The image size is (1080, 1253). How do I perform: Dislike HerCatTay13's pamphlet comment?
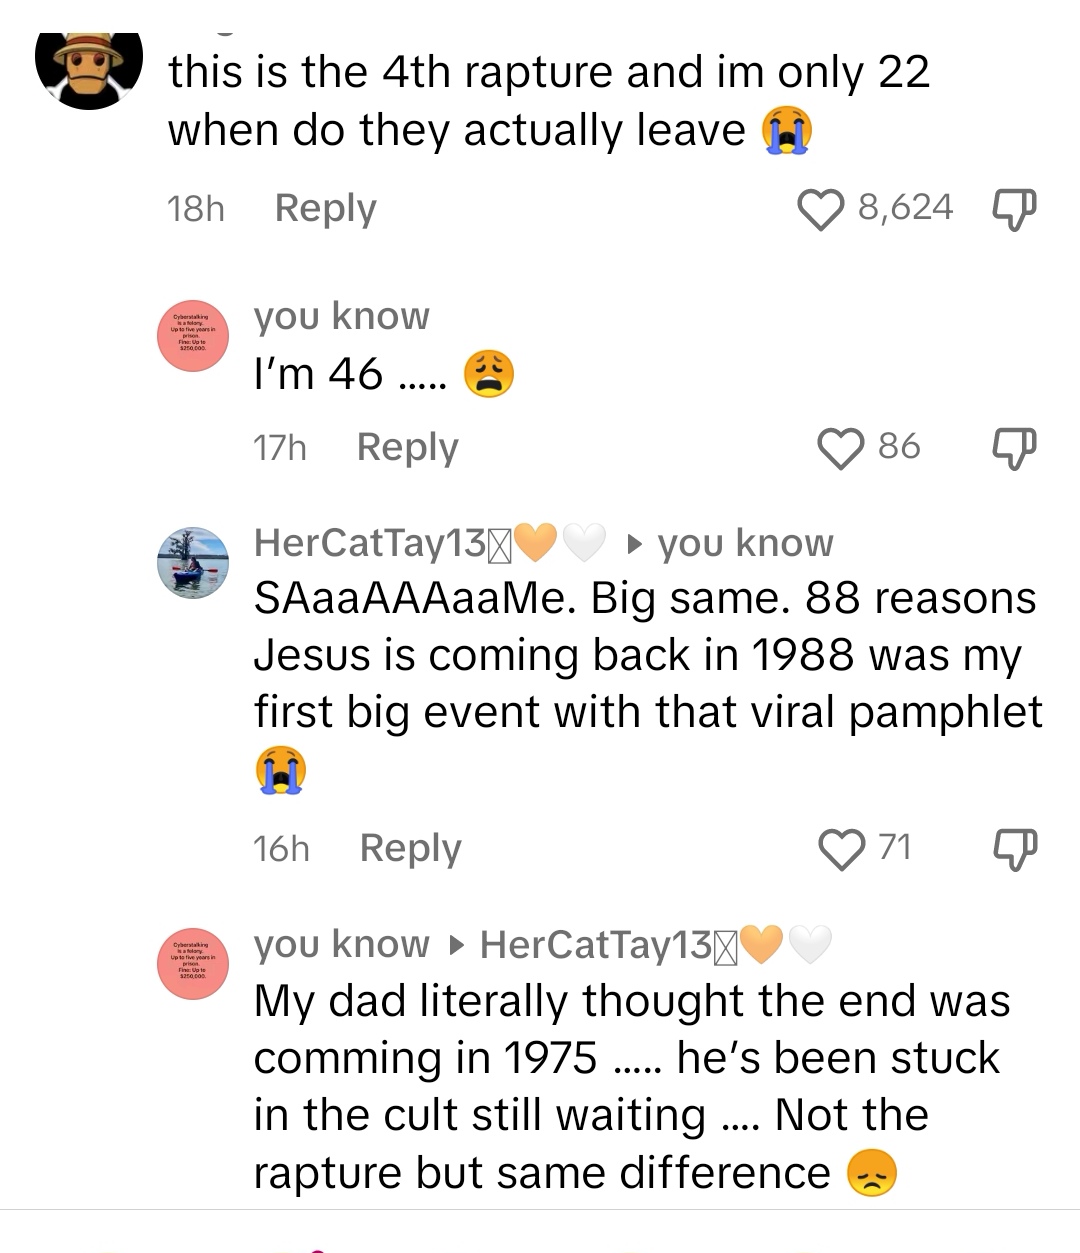click(1013, 849)
